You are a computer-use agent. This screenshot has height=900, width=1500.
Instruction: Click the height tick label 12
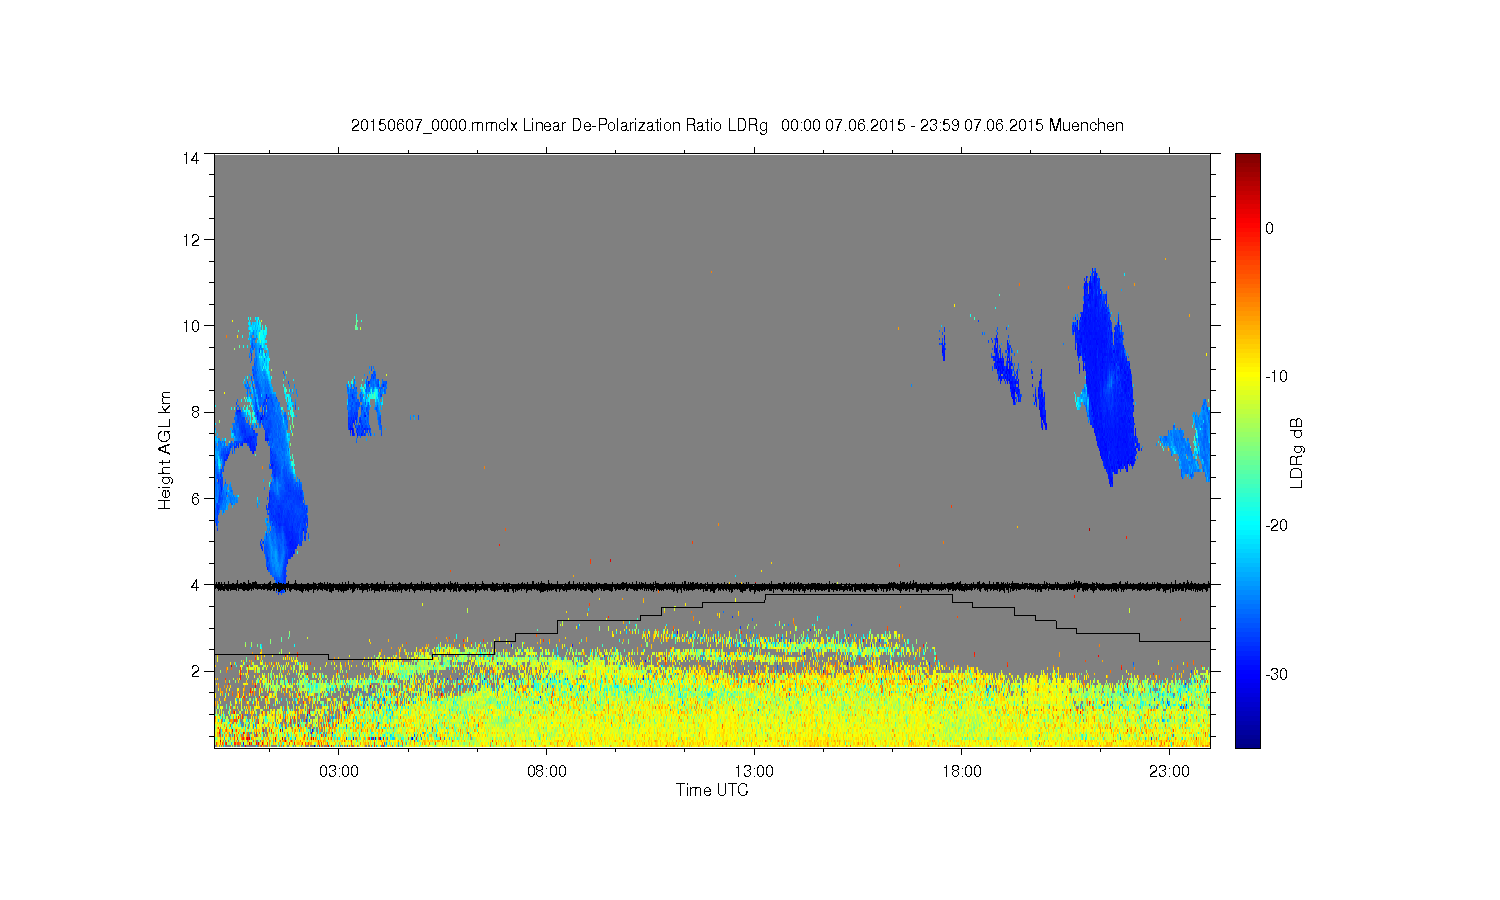click(191, 240)
